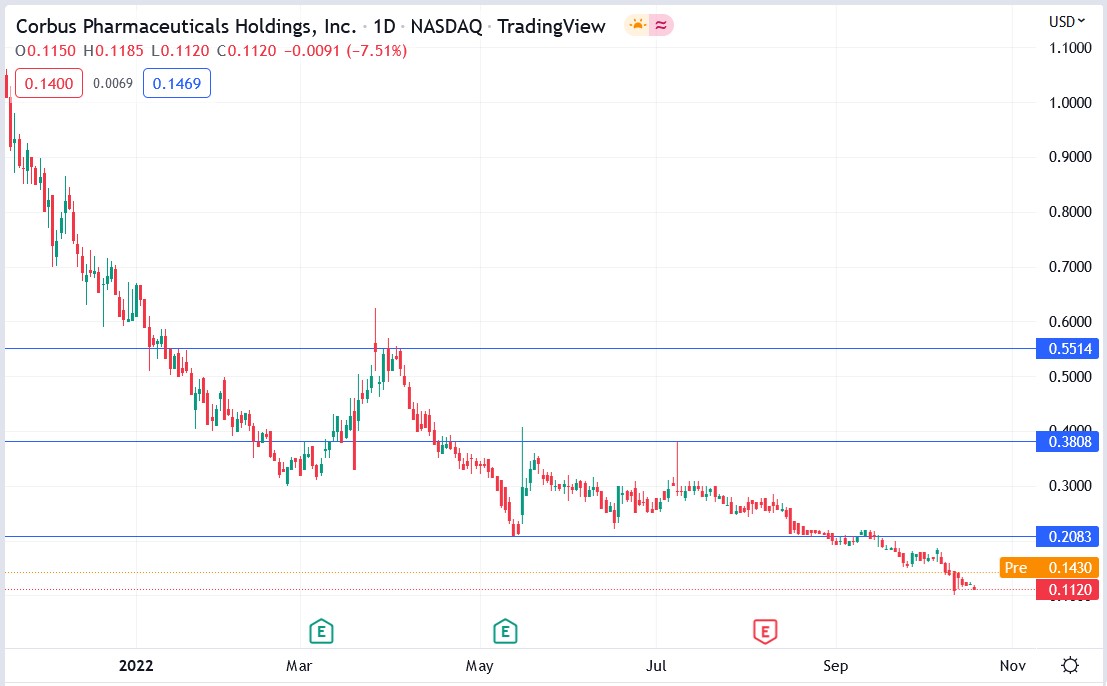Click the orange Pre market price flag

pyautogui.click(x=1047, y=568)
